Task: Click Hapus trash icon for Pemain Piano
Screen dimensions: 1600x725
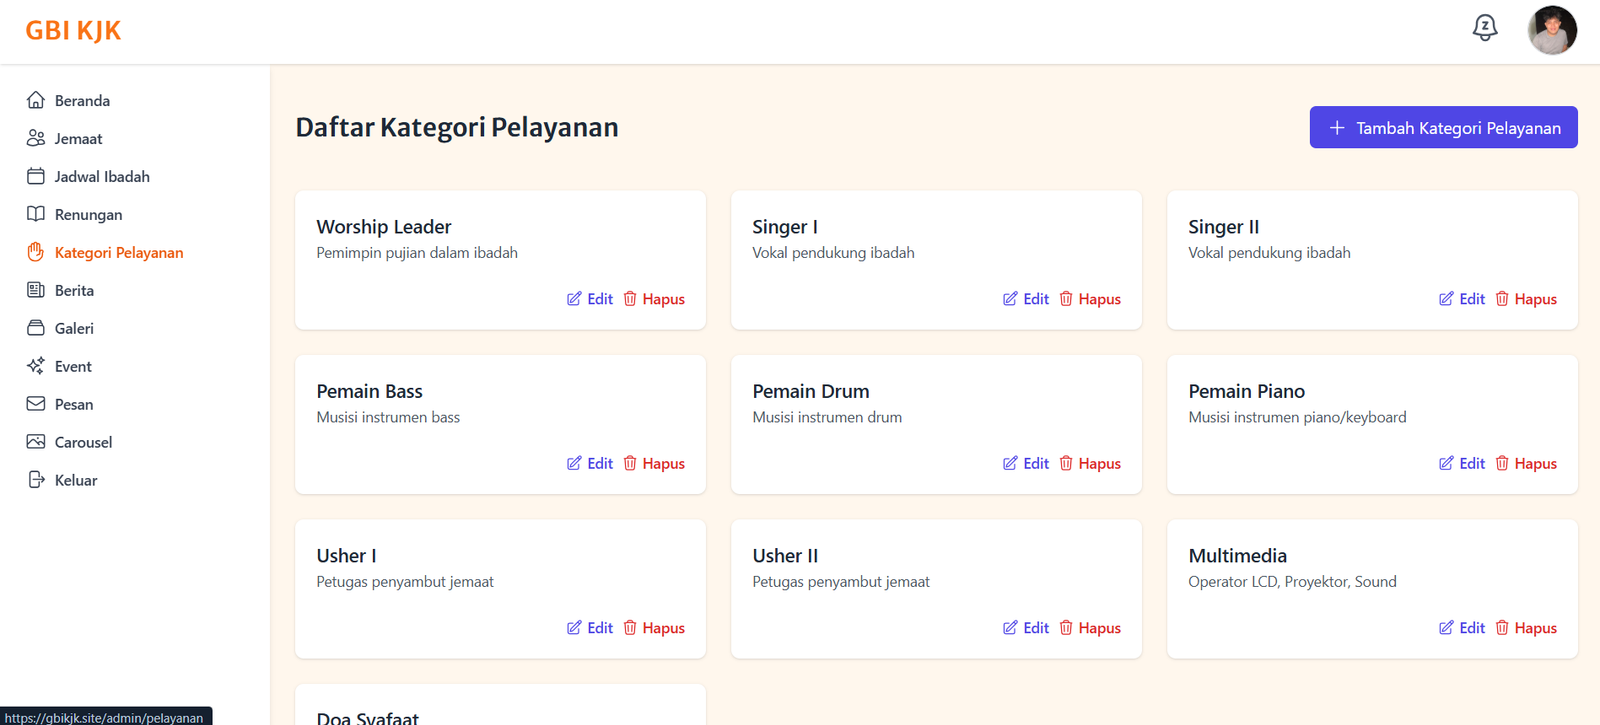Action: 1502,463
